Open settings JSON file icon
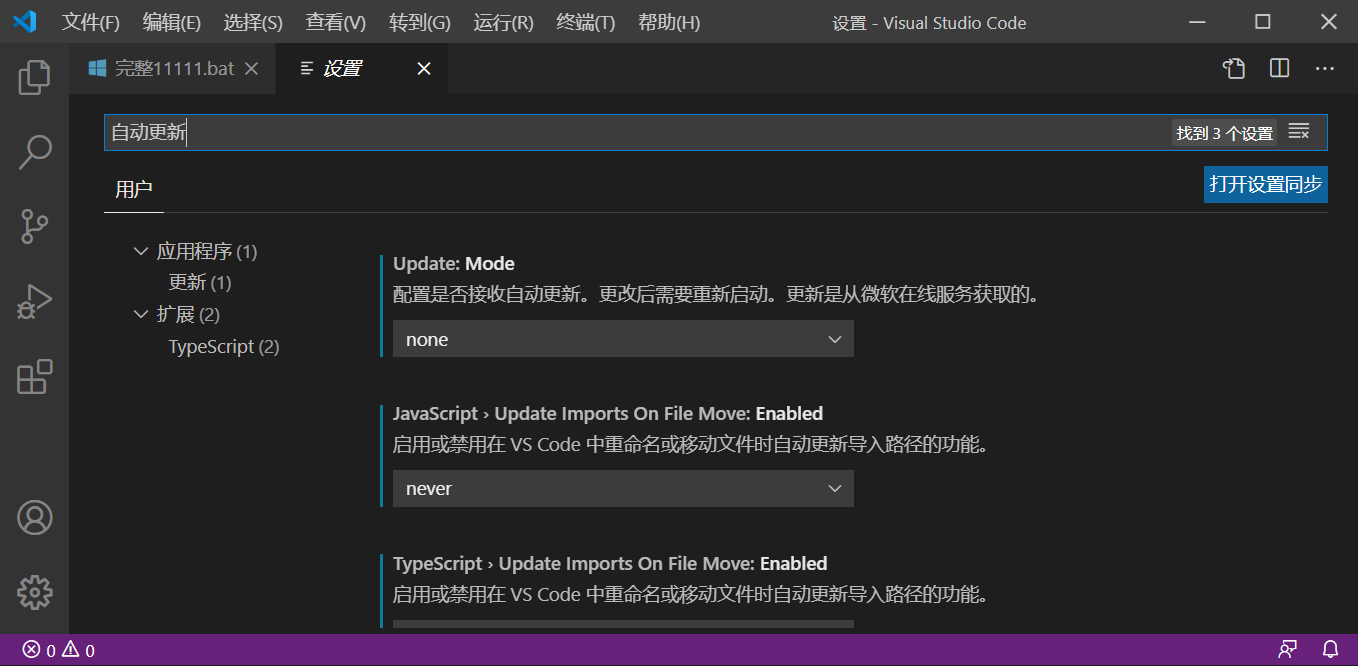The width and height of the screenshot is (1358, 666). click(1234, 68)
